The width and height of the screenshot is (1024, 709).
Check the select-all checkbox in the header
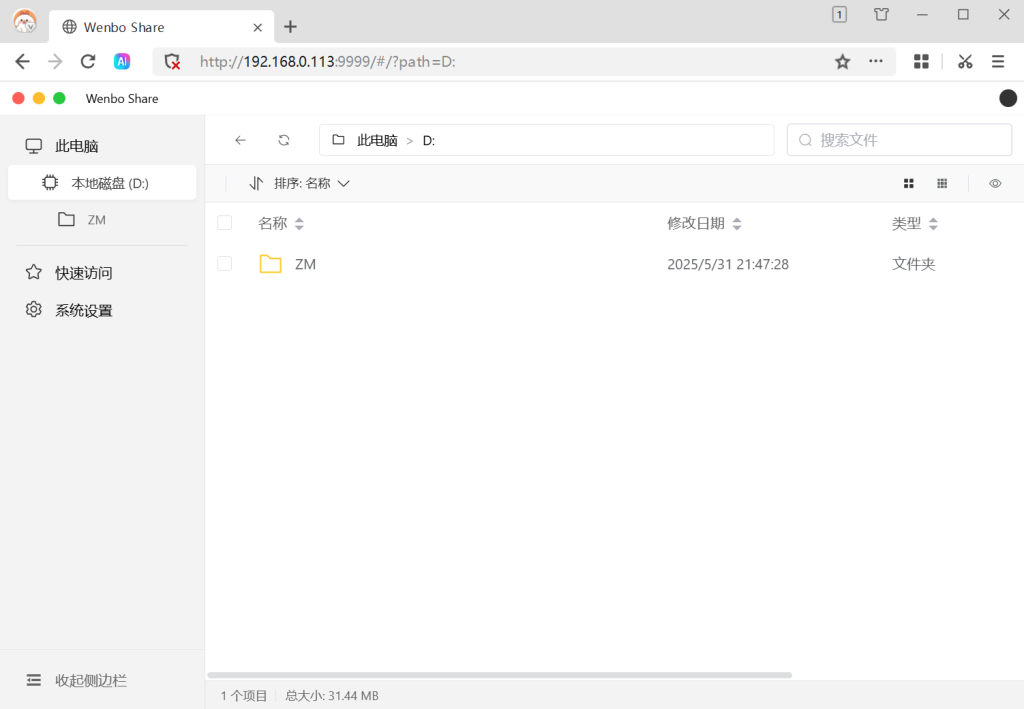224,222
